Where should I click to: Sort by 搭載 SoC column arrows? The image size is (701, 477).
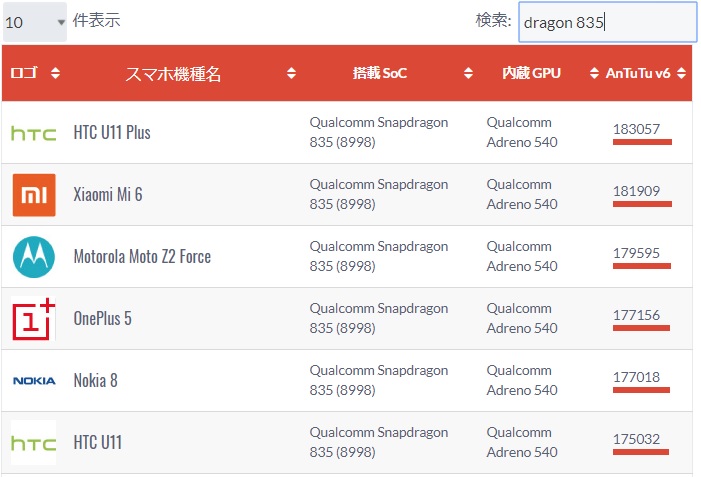pyautogui.click(x=468, y=73)
